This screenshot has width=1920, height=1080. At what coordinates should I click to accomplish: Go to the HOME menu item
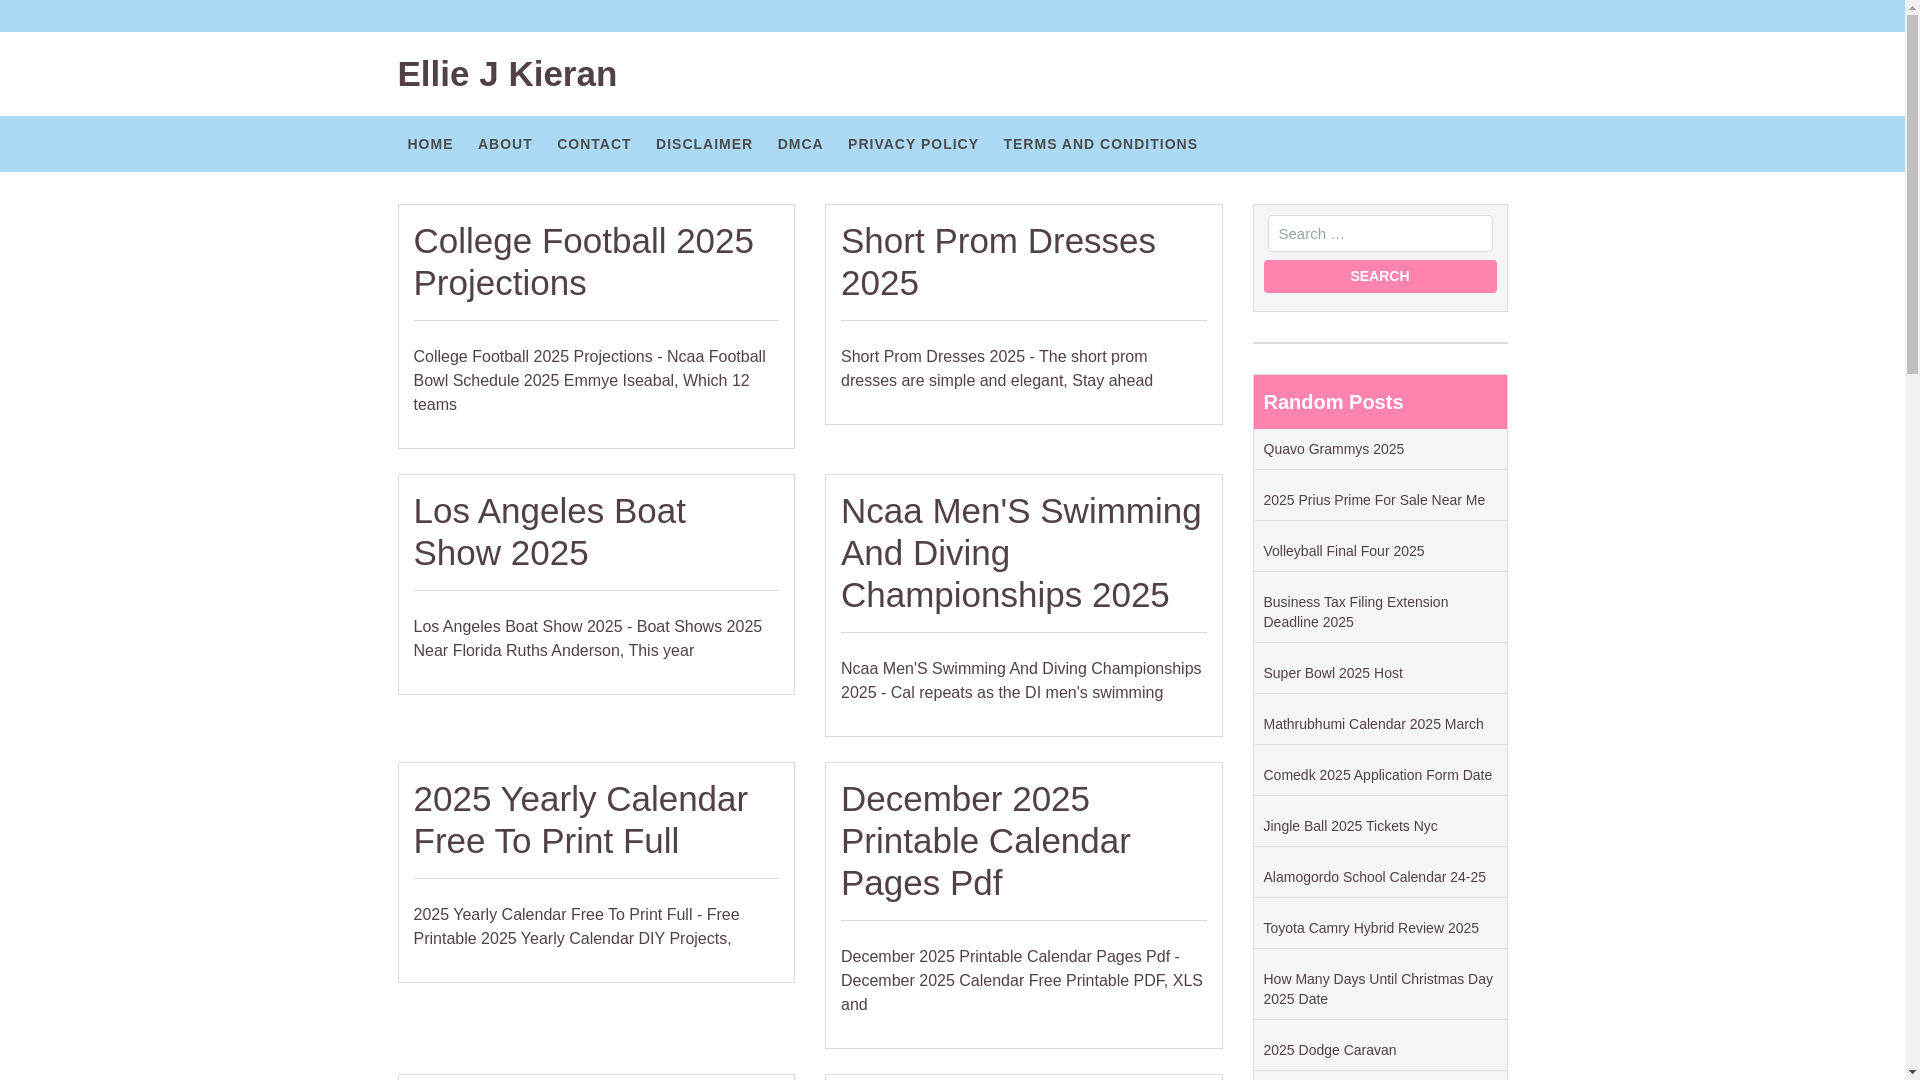click(x=430, y=144)
